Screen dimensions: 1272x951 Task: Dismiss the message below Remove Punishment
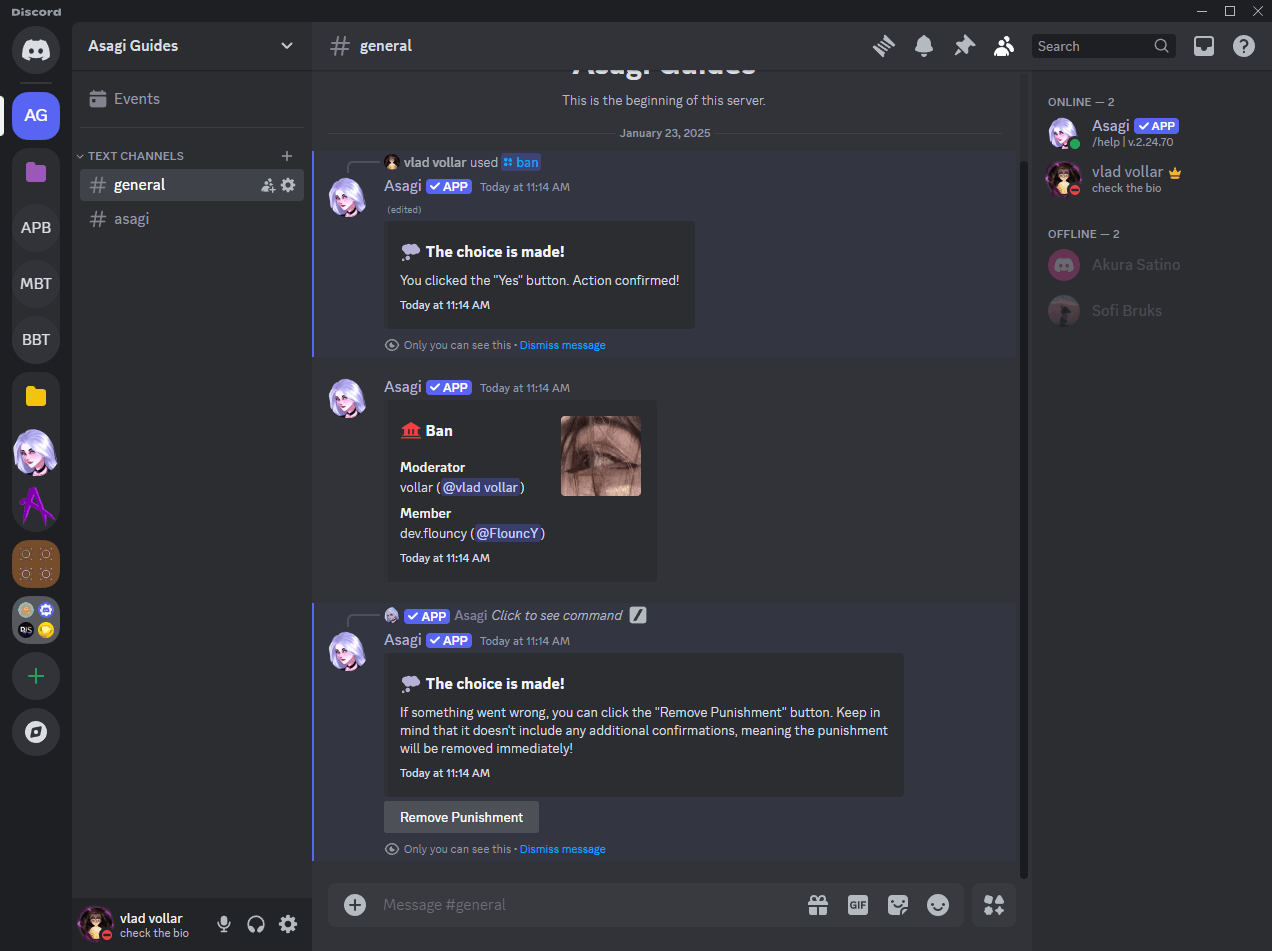tap(562, 849)
